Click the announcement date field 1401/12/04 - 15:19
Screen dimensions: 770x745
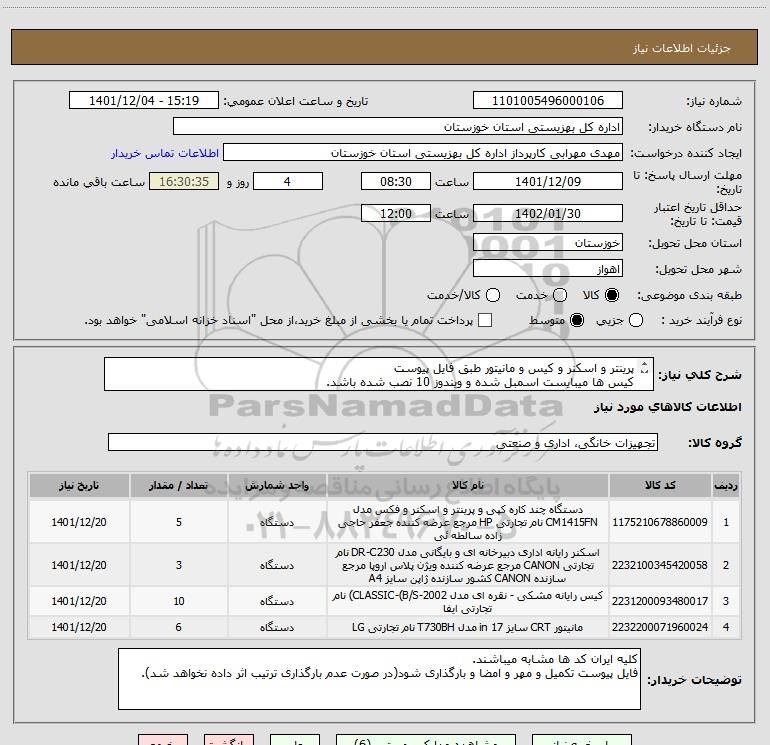143,101
